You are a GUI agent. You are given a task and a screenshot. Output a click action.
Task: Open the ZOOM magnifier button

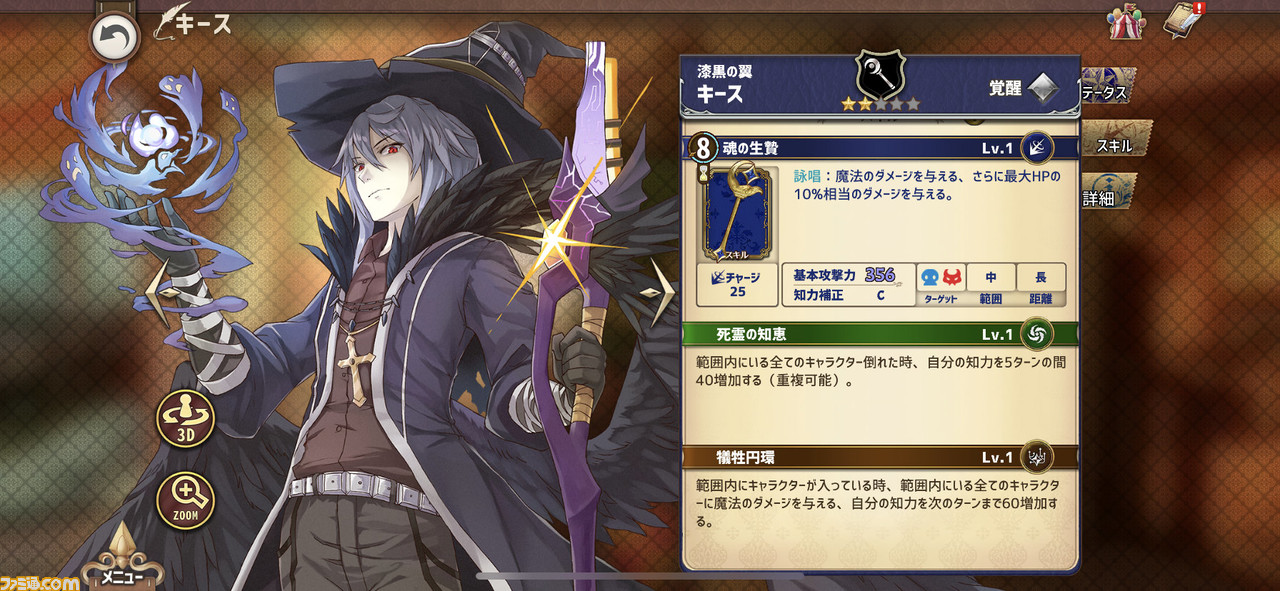pos(185,500)
